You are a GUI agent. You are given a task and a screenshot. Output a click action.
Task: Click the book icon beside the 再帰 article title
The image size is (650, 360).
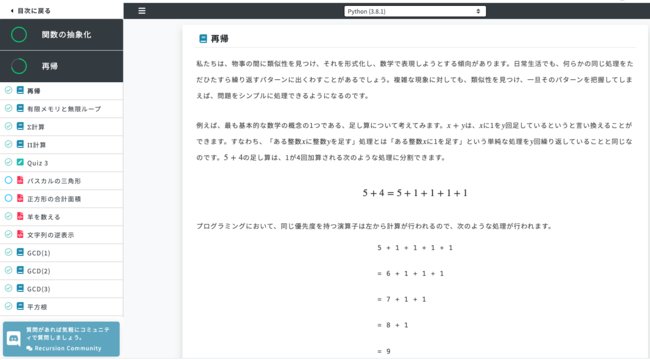coord(203,39)
